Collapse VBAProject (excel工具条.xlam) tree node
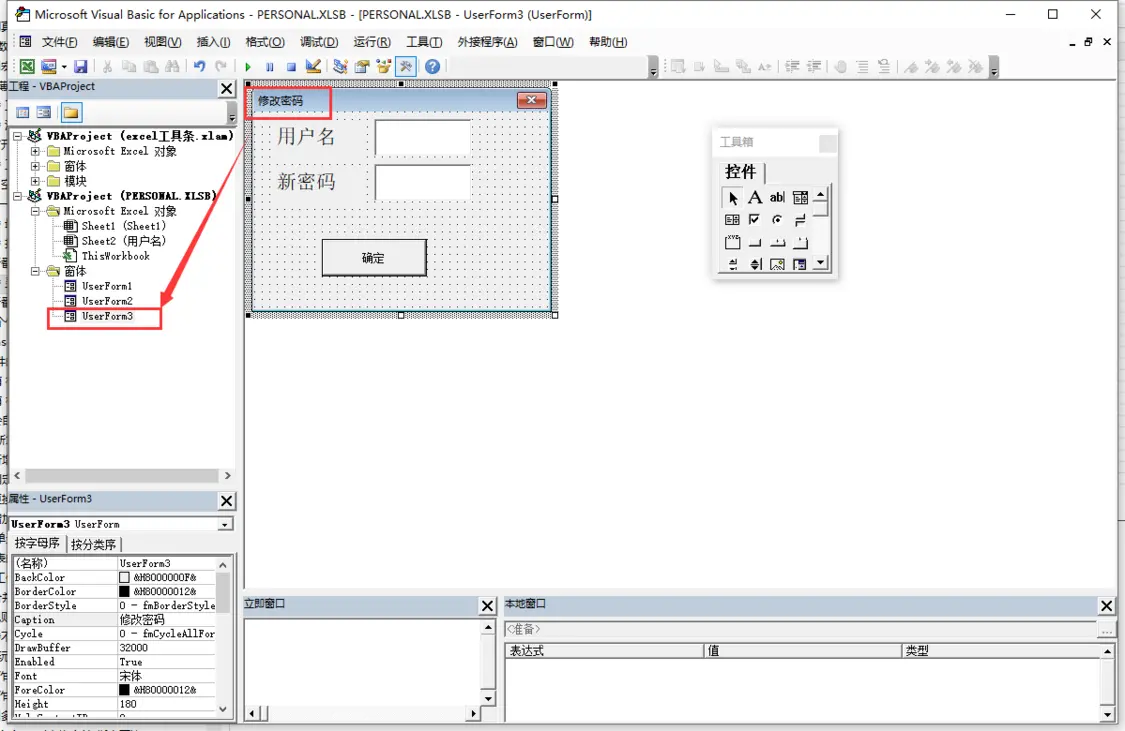The width and height of the screenshot is (1125, 731). click(18, 136)
